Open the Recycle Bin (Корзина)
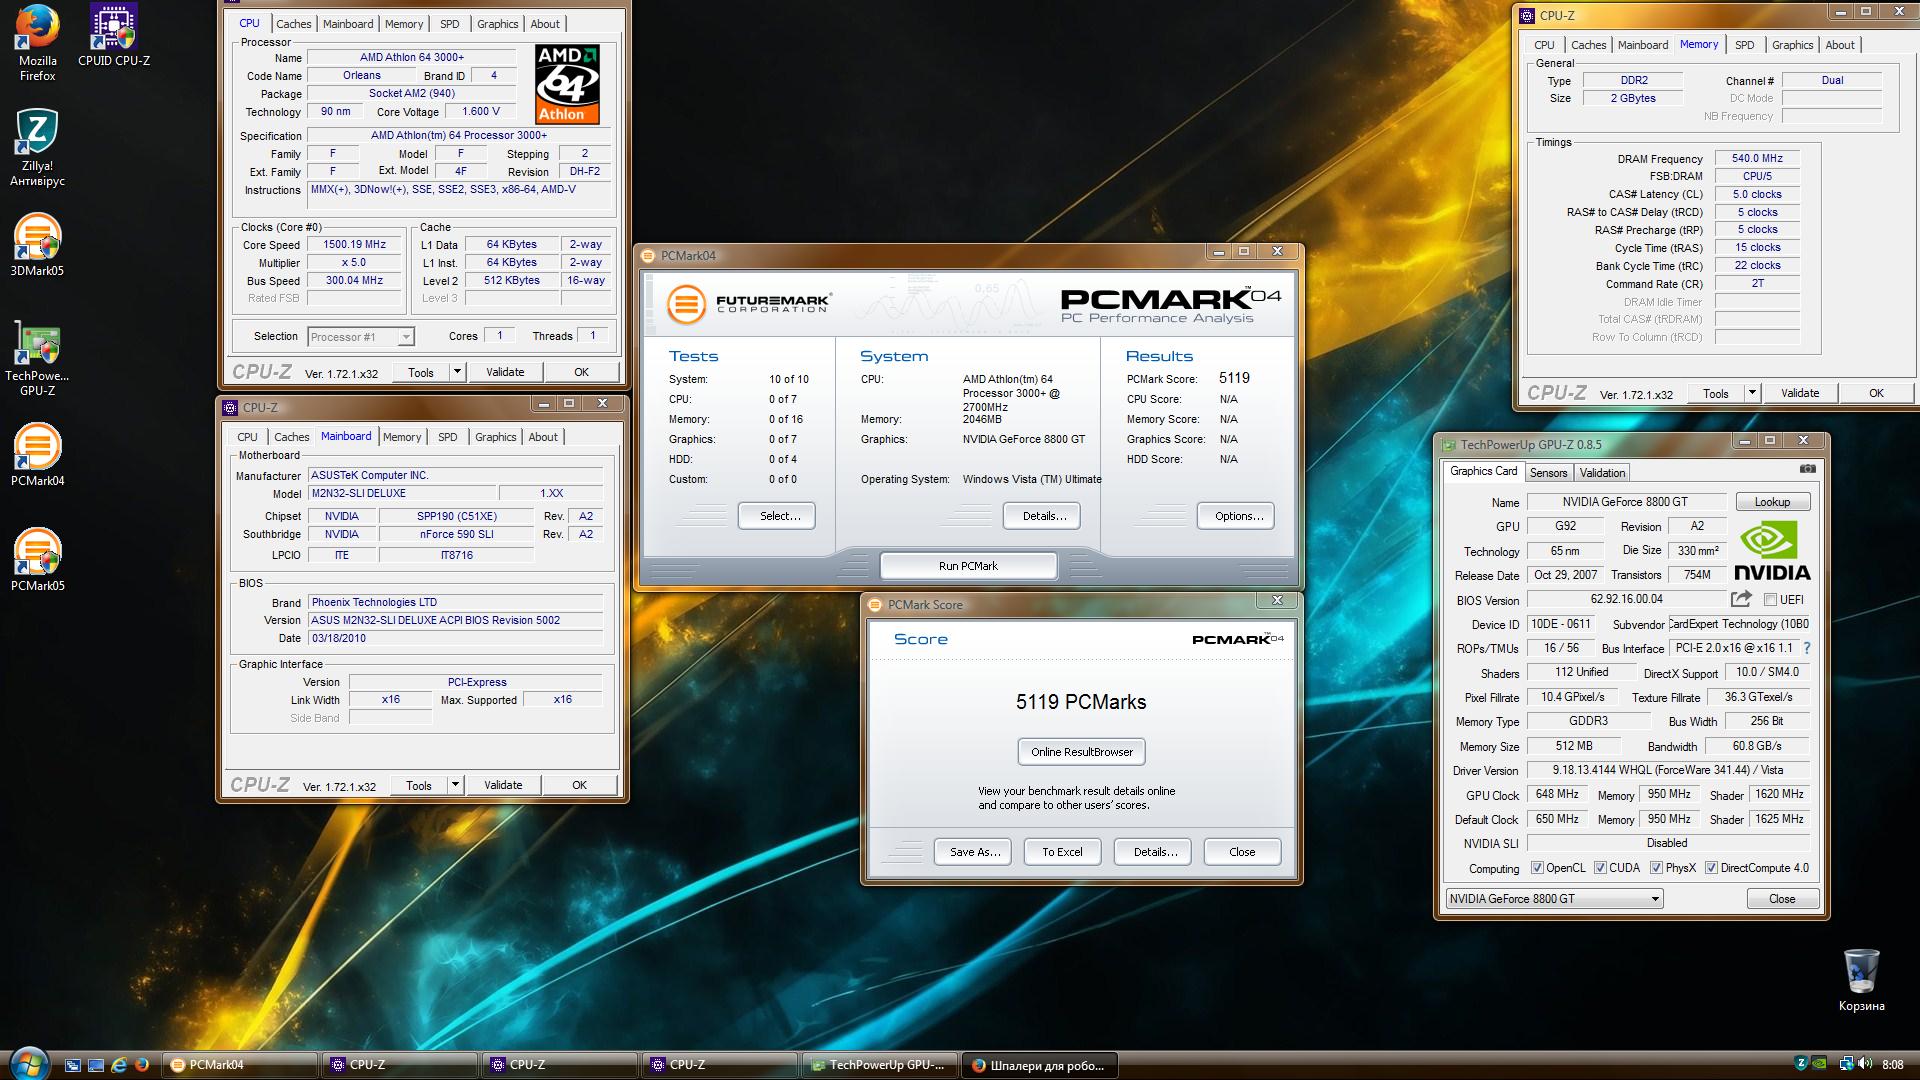1920x1080 pixels. [1861, 981]
